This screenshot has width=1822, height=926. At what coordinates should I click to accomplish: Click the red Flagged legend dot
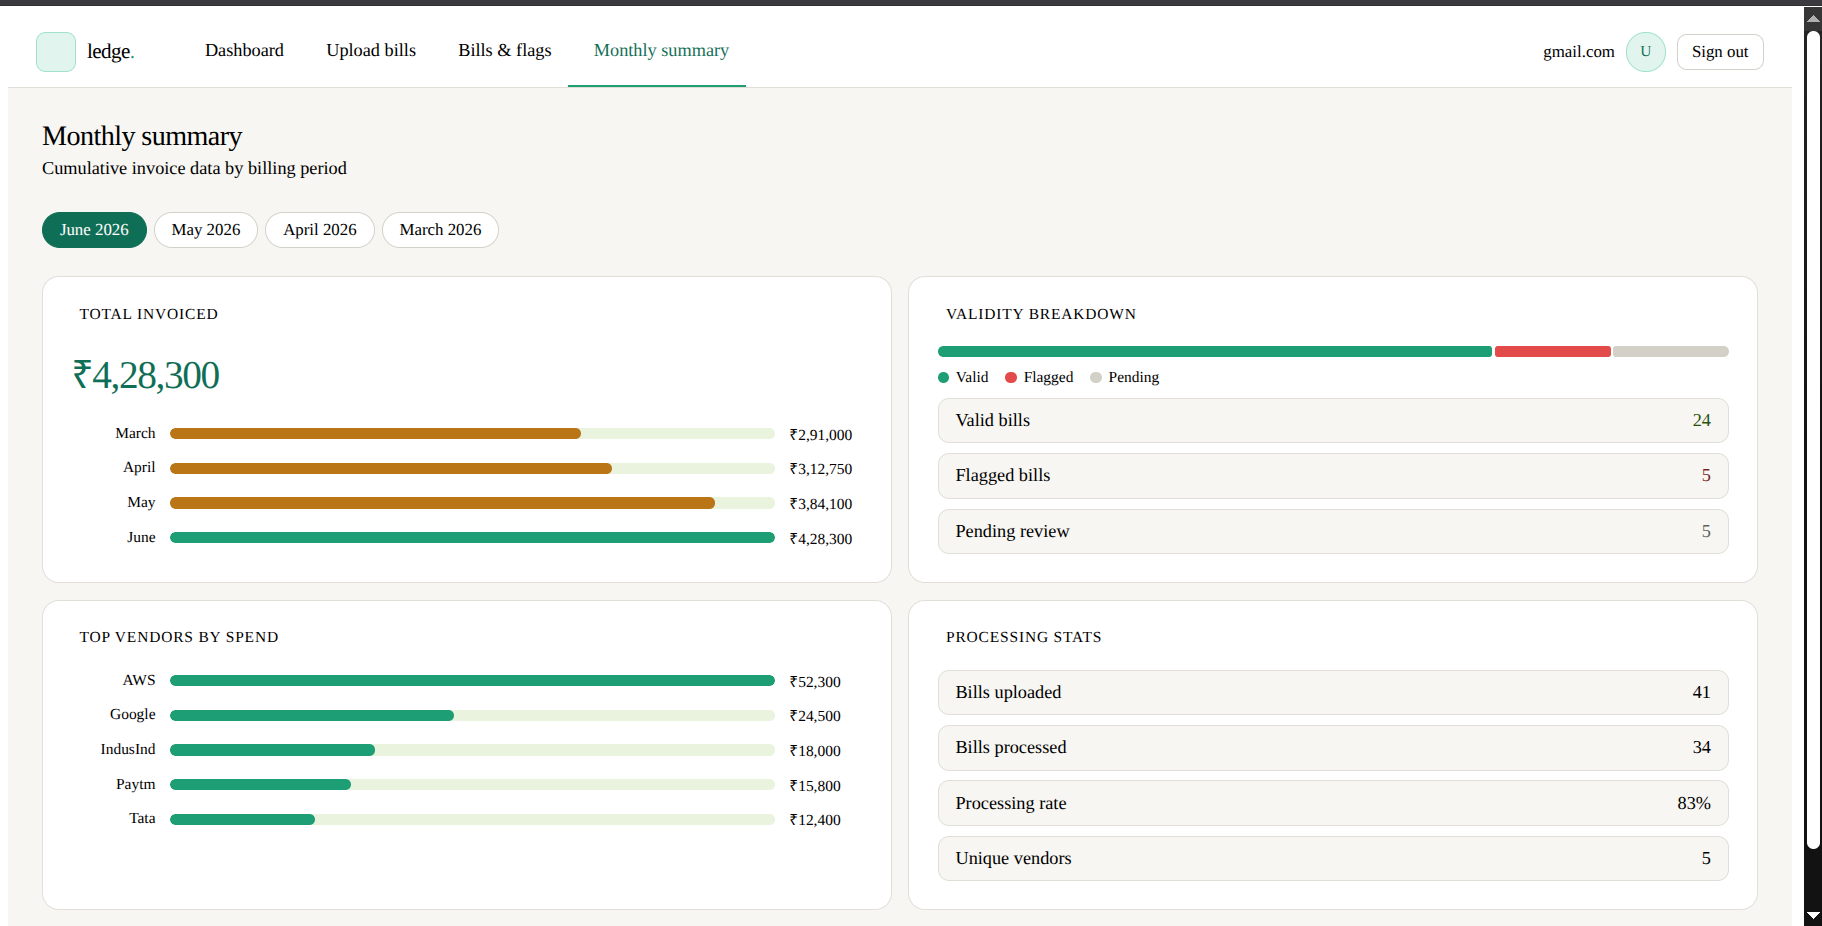pyautogui.click(x=1011, y=377)
